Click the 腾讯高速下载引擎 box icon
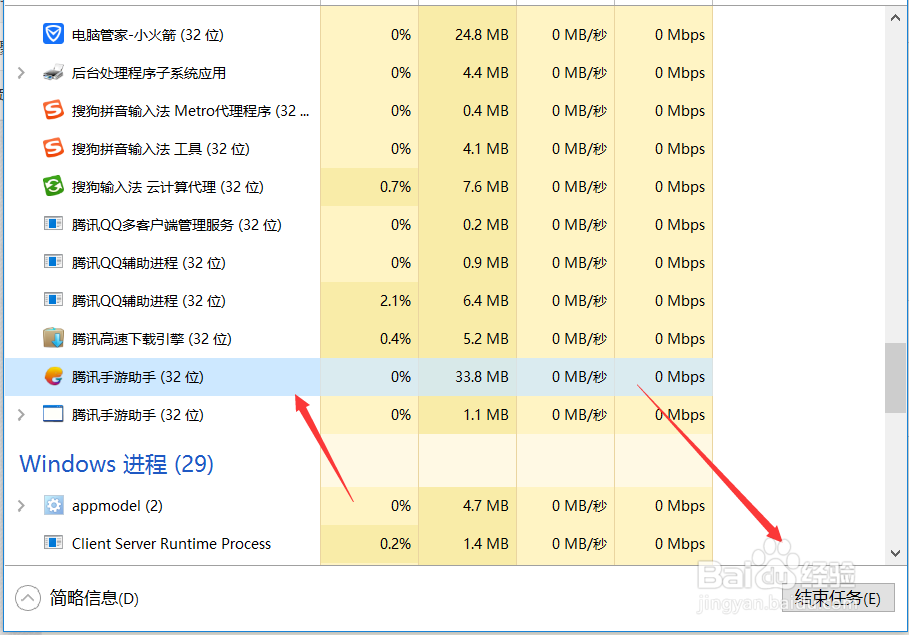This screenshot has width=909, height=635. pyautogui.click(x=53, y=338)
